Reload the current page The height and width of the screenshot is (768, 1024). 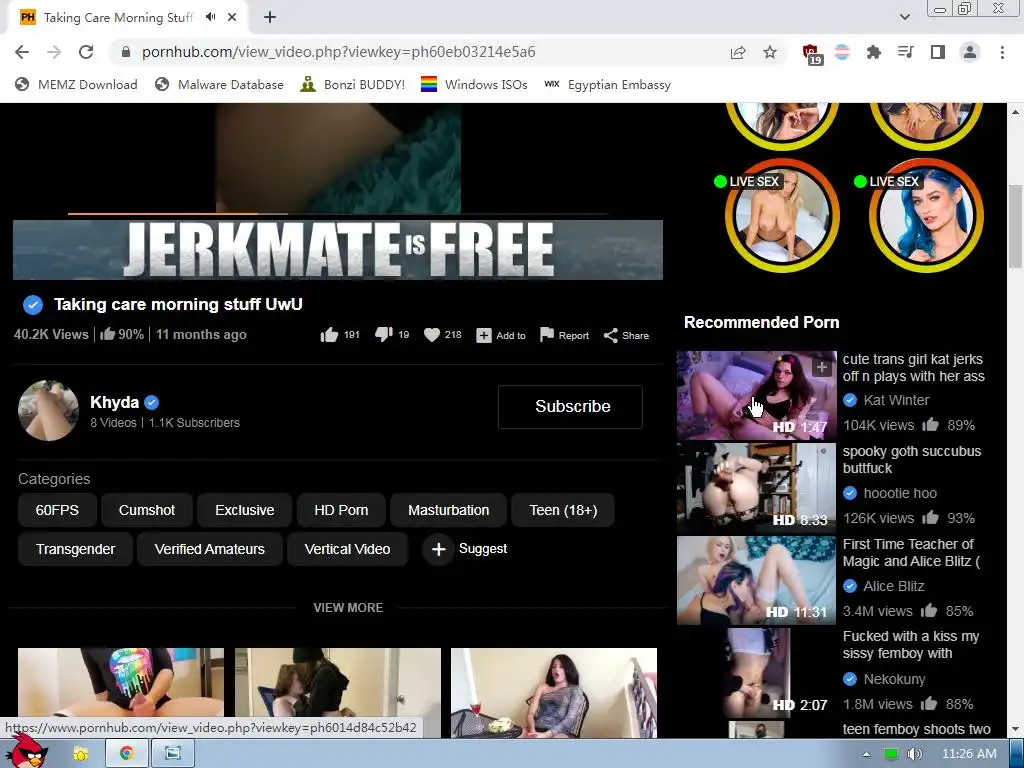tap(86, 52)
